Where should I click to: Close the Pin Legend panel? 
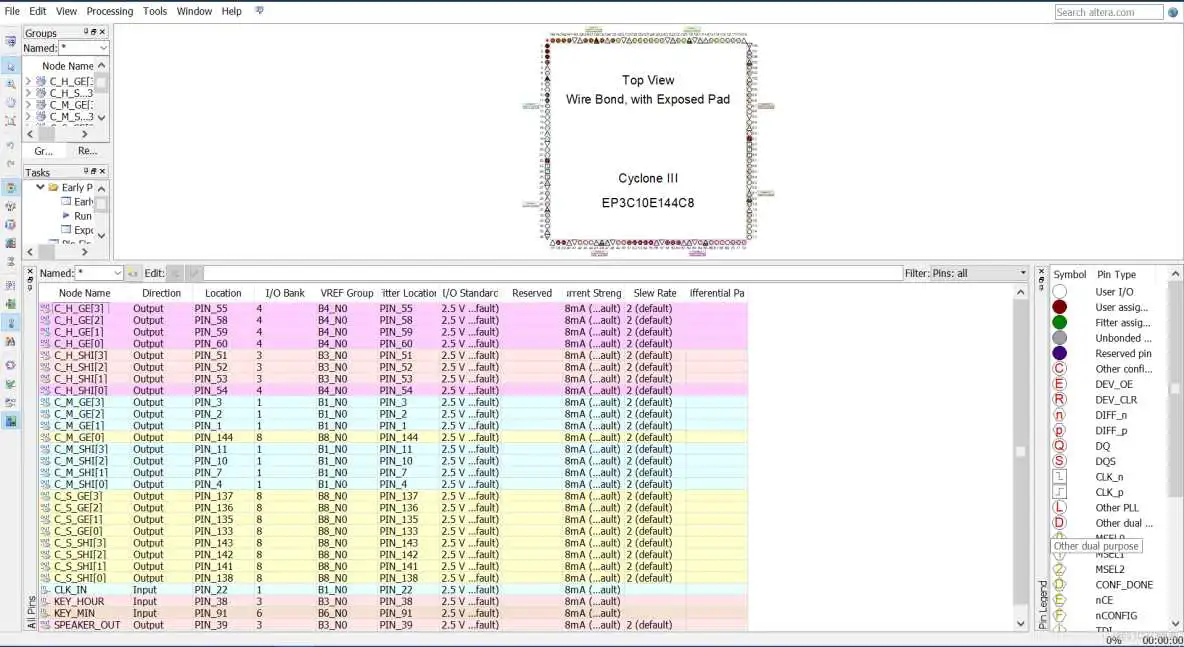coord(1041,270)
